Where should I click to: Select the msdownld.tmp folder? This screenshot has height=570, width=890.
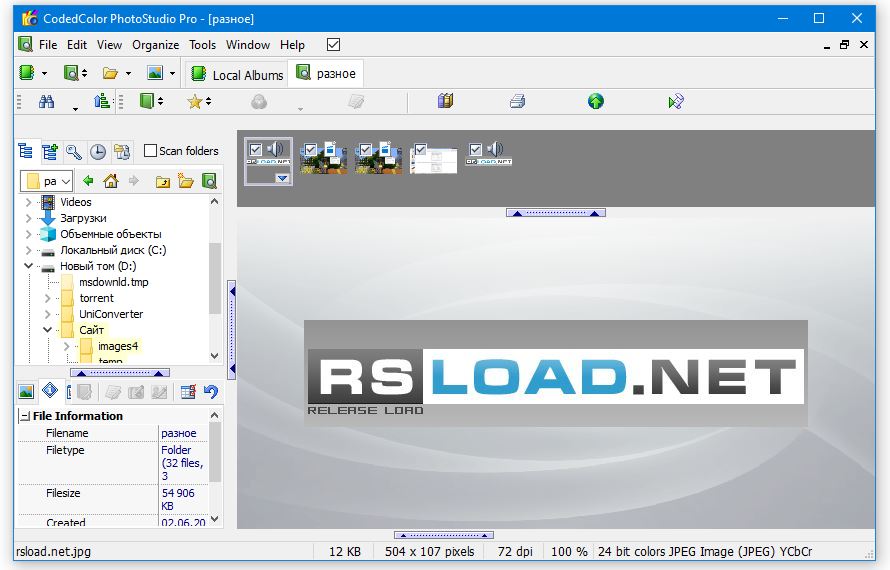[x=114, y=282]
